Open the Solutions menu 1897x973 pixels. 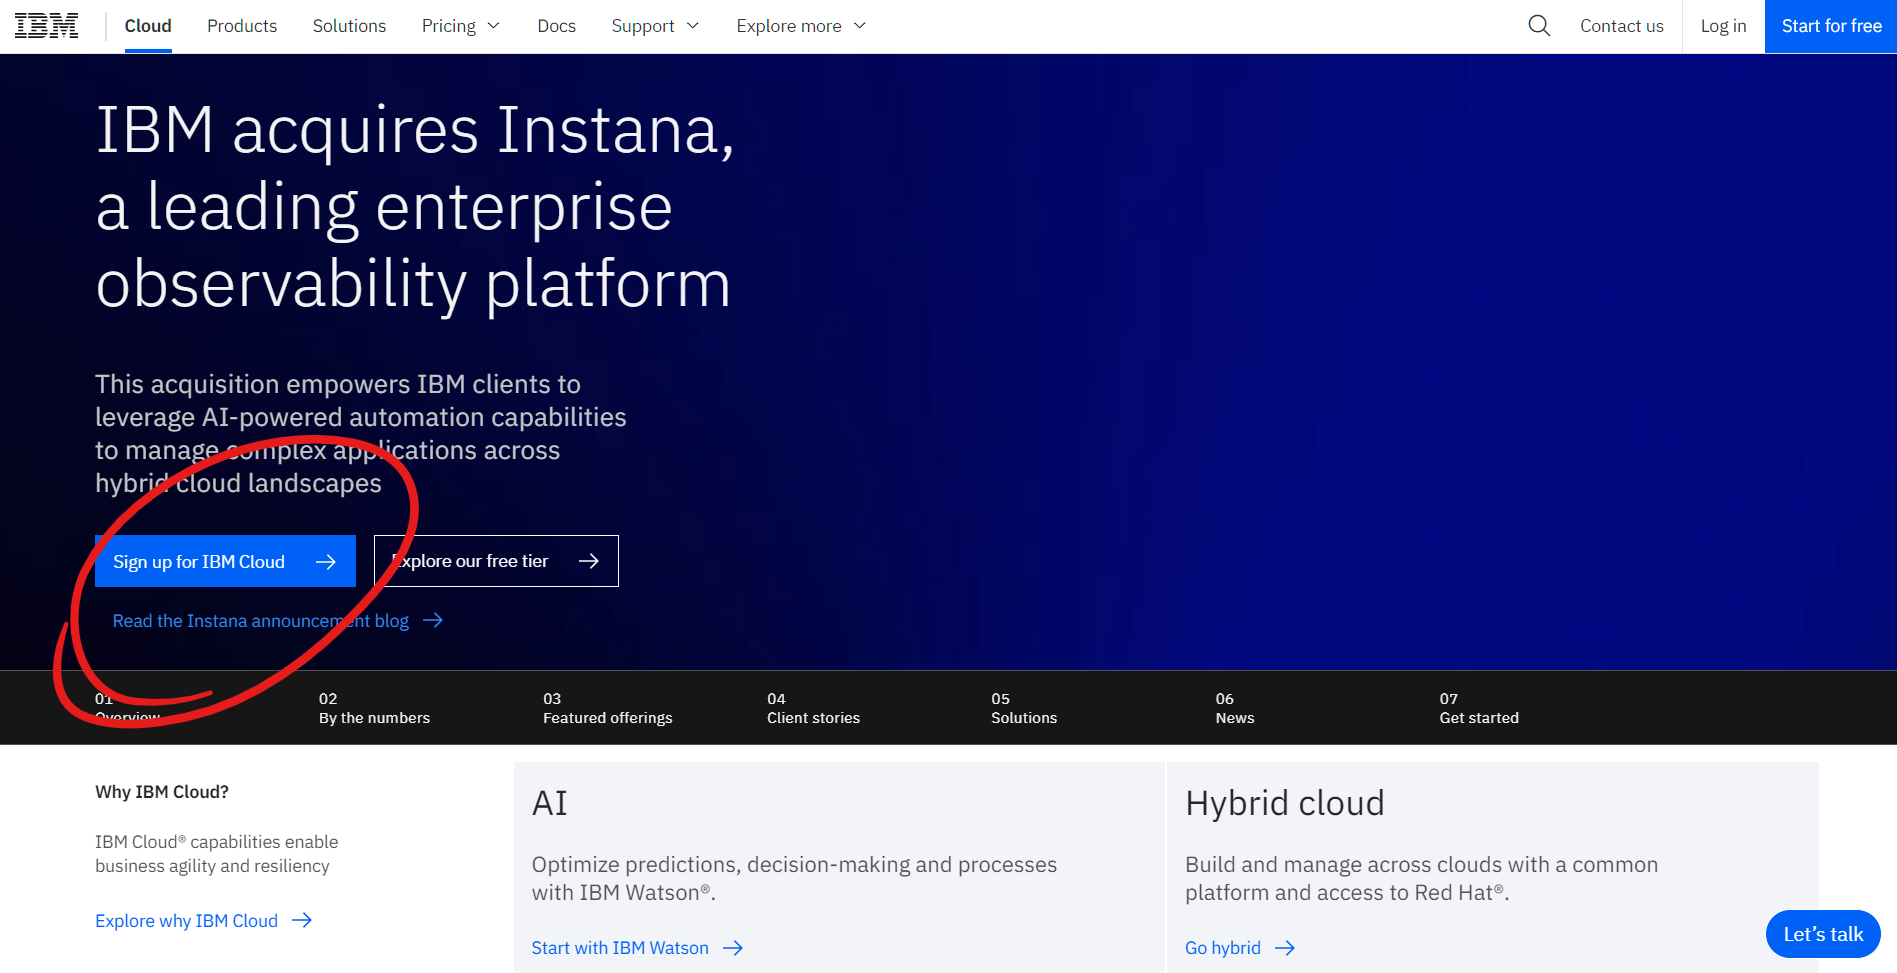click(x=349, y=26)
